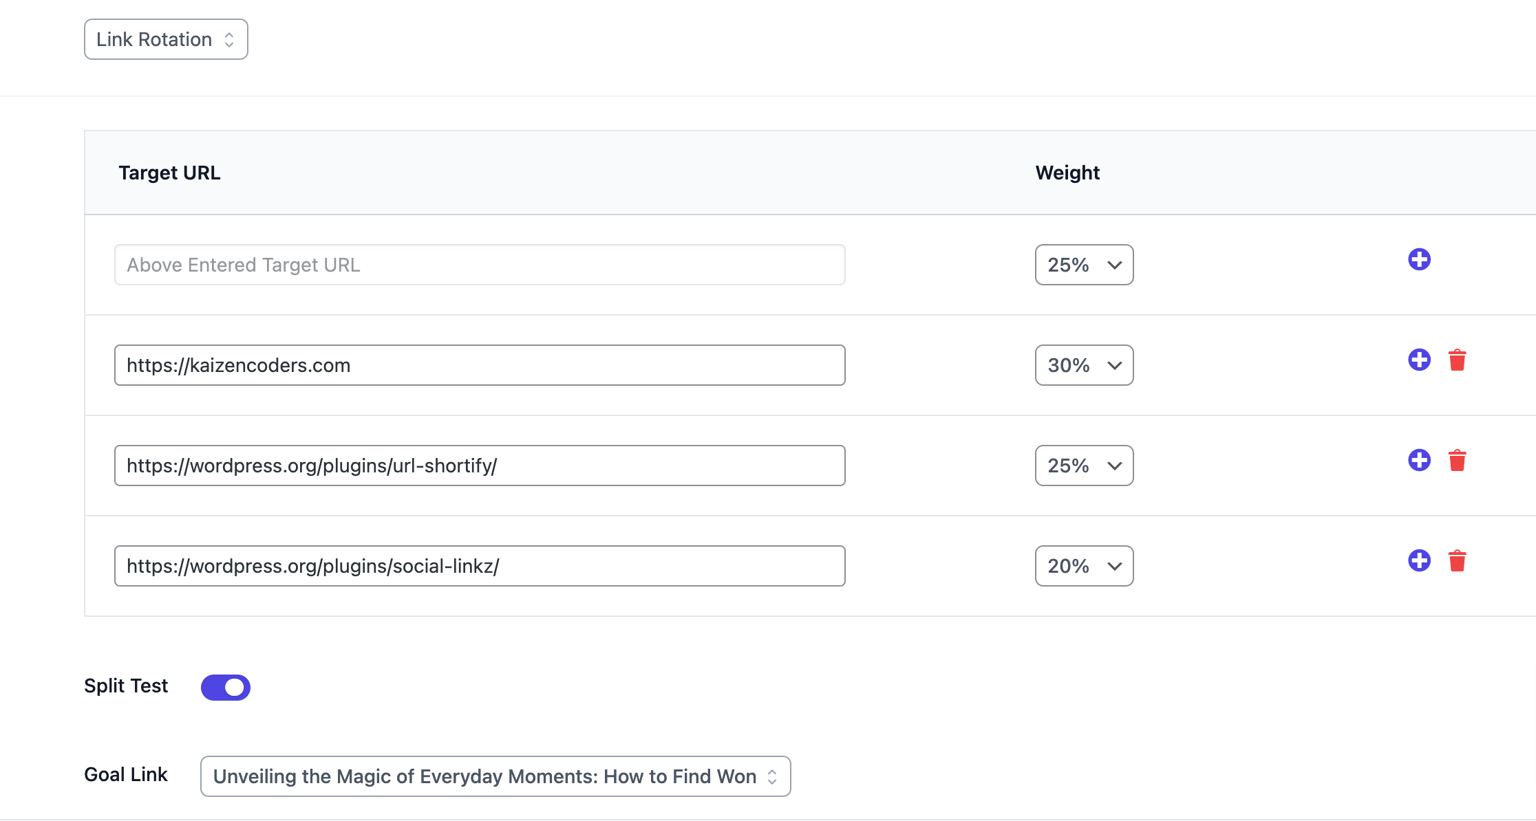Click the Split Test label
The width and height of the screenshot is (1536, 821).
tap(126, 686)
